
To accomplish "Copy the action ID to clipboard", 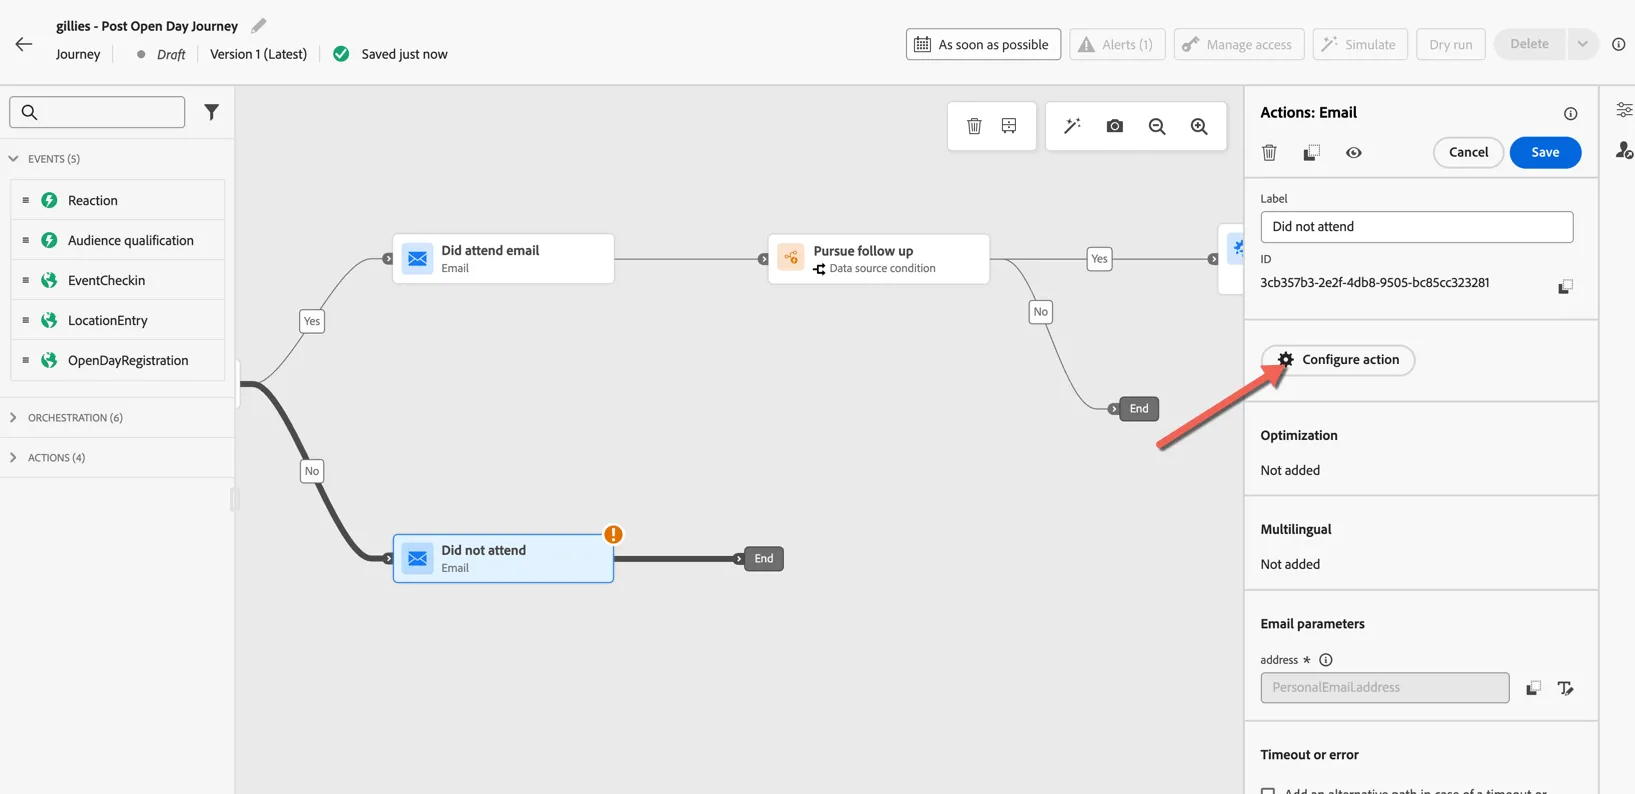I will pos(1565,287).
